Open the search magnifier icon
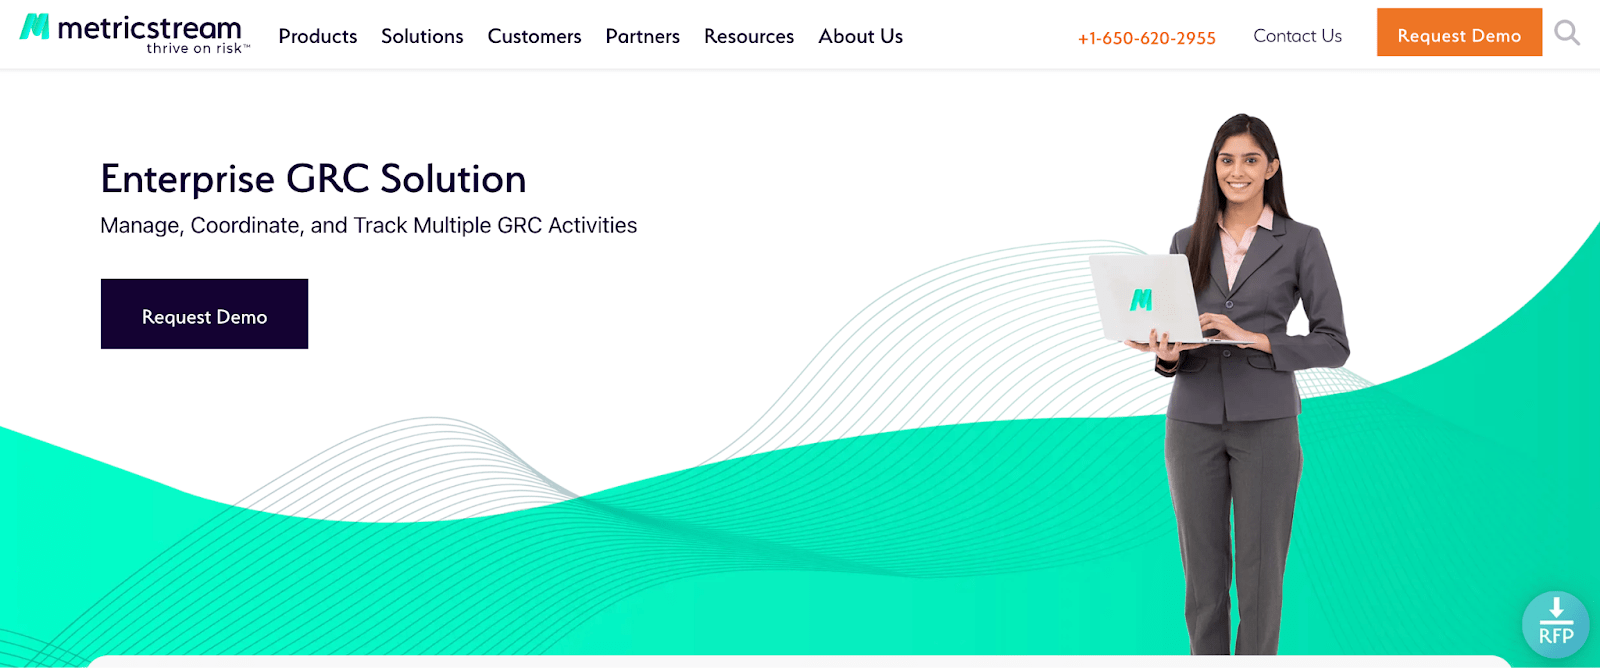Screen dimensions: 1600x668 click(1567, 34)
